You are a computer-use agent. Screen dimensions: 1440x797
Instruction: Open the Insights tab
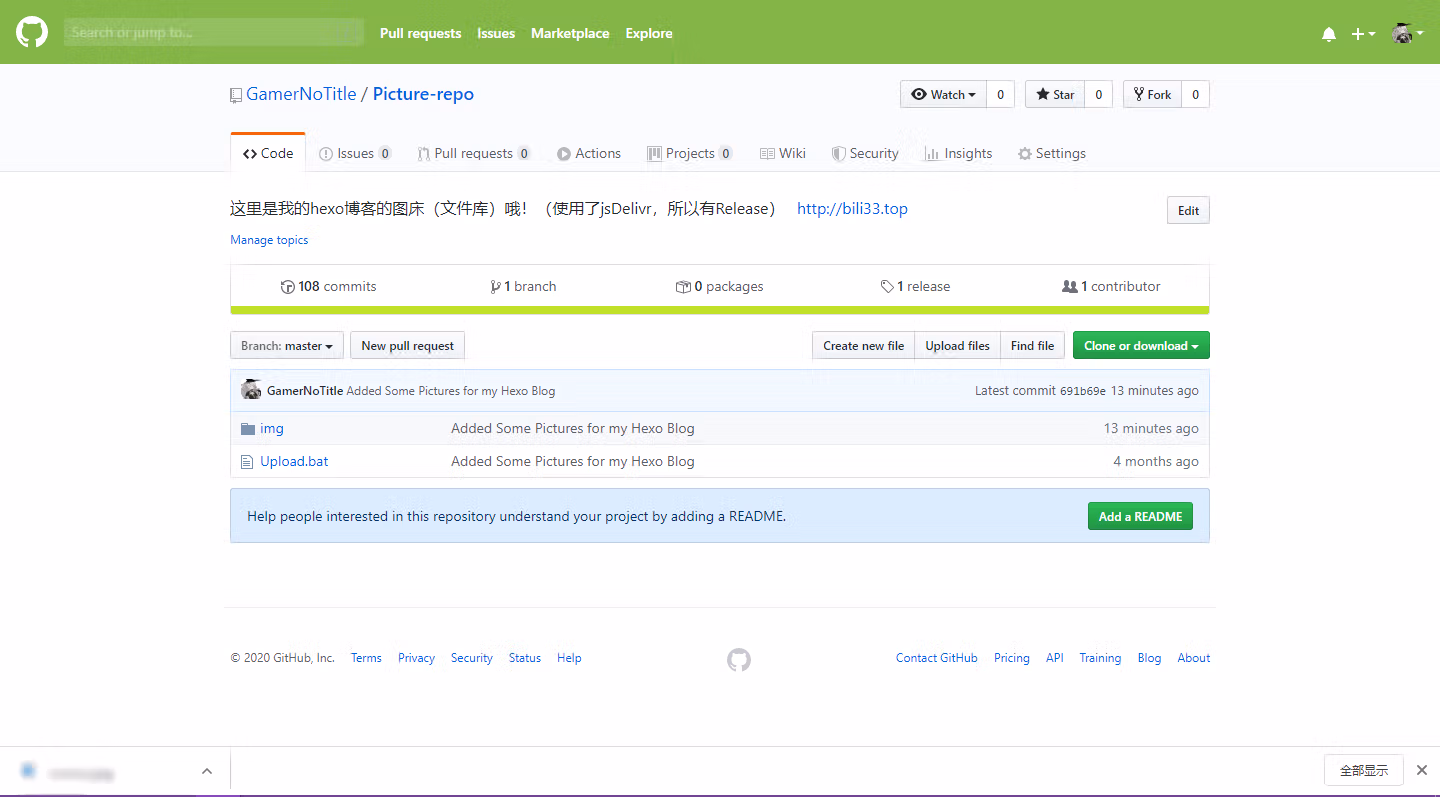pyautogui.click(x=958, y=153)
